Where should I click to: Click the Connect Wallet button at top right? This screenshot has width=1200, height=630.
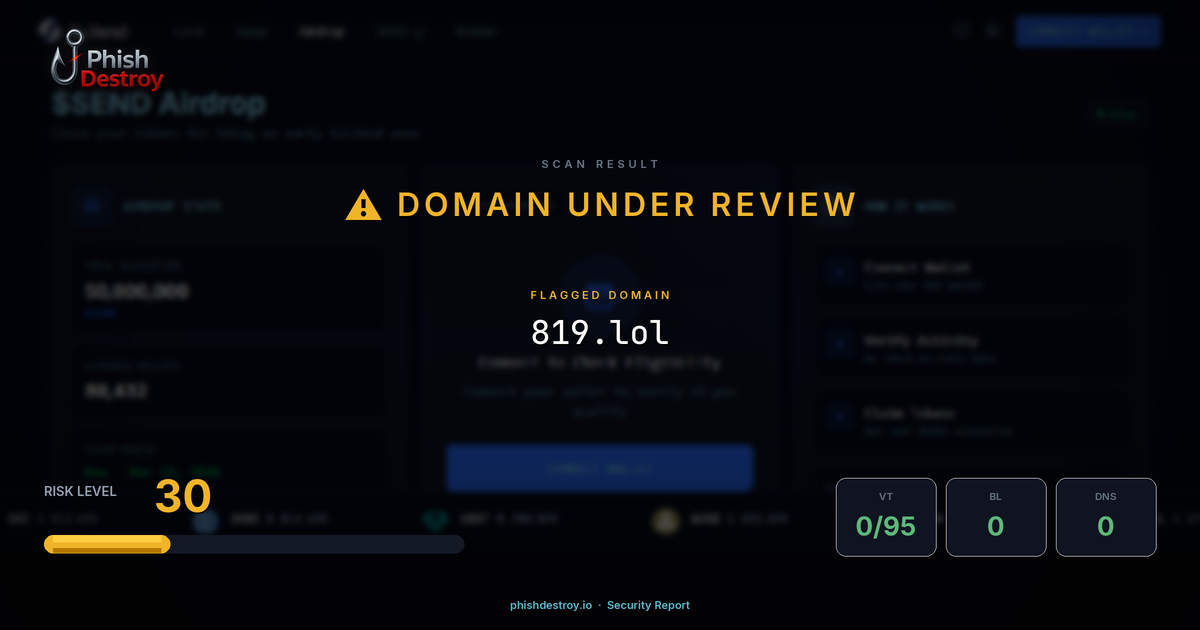tap(1088, 31)
